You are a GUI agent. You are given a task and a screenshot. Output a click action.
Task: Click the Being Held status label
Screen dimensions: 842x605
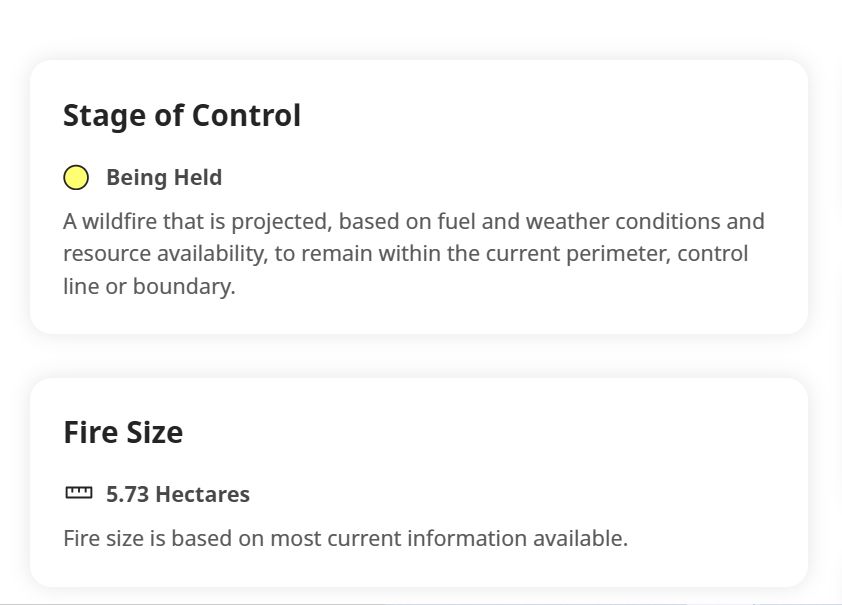pyautogui.click(x=164, y=178)
